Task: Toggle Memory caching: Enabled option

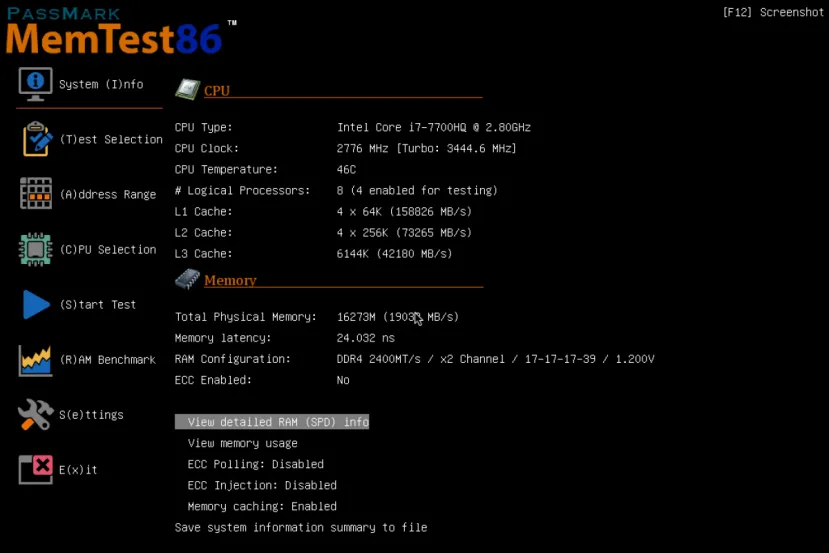Action: (262, 506)
